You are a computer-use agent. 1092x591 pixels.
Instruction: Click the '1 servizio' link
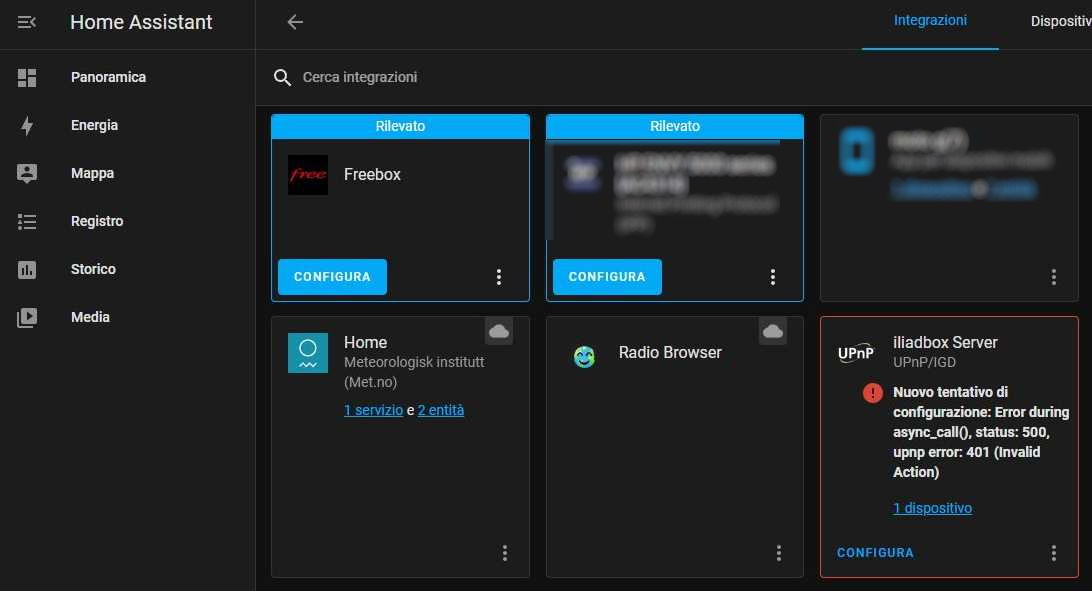(x=373, y=410)
